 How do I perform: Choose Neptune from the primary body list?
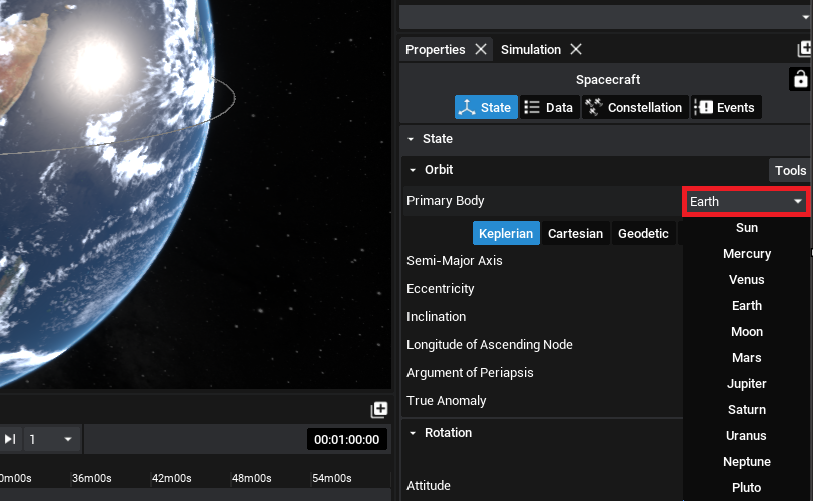point(747,461)
